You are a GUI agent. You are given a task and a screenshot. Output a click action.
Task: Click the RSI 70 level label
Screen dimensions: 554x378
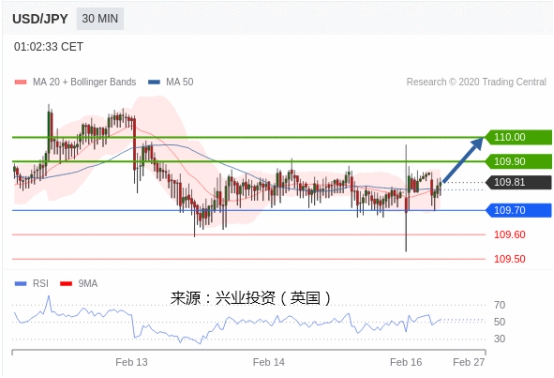coord(499,305)
